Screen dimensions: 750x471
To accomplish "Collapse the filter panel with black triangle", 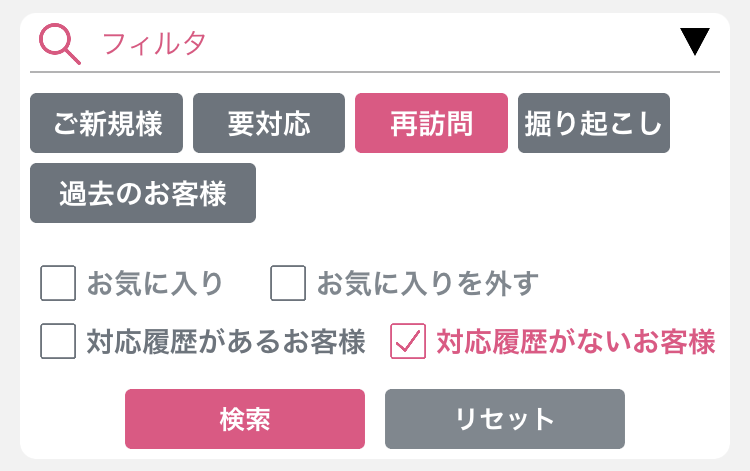I will 695,42.
